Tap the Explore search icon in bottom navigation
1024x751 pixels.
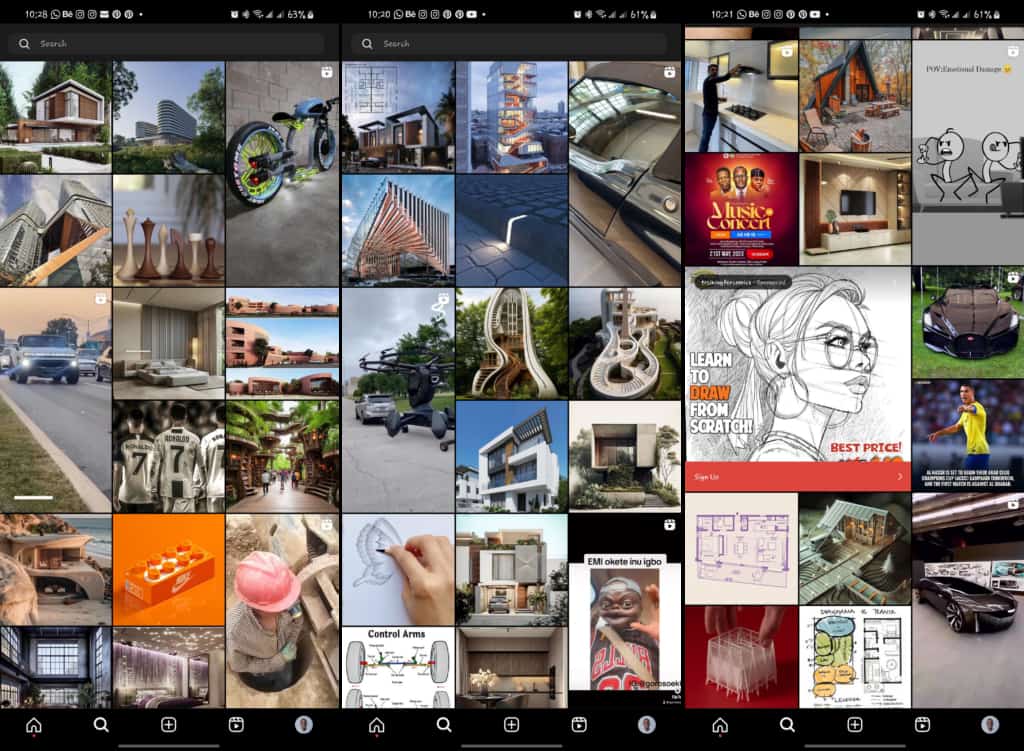[x=101, y=727]
